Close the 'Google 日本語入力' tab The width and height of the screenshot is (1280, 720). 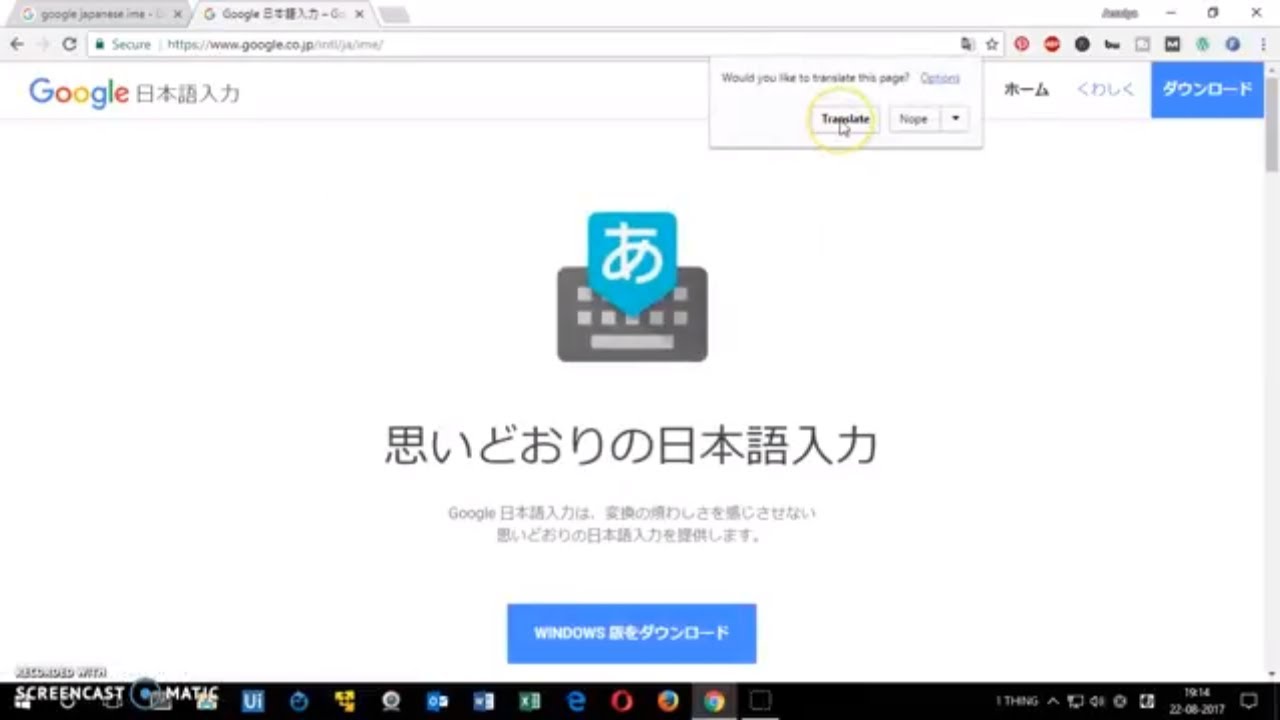click(x=359, y=14)
